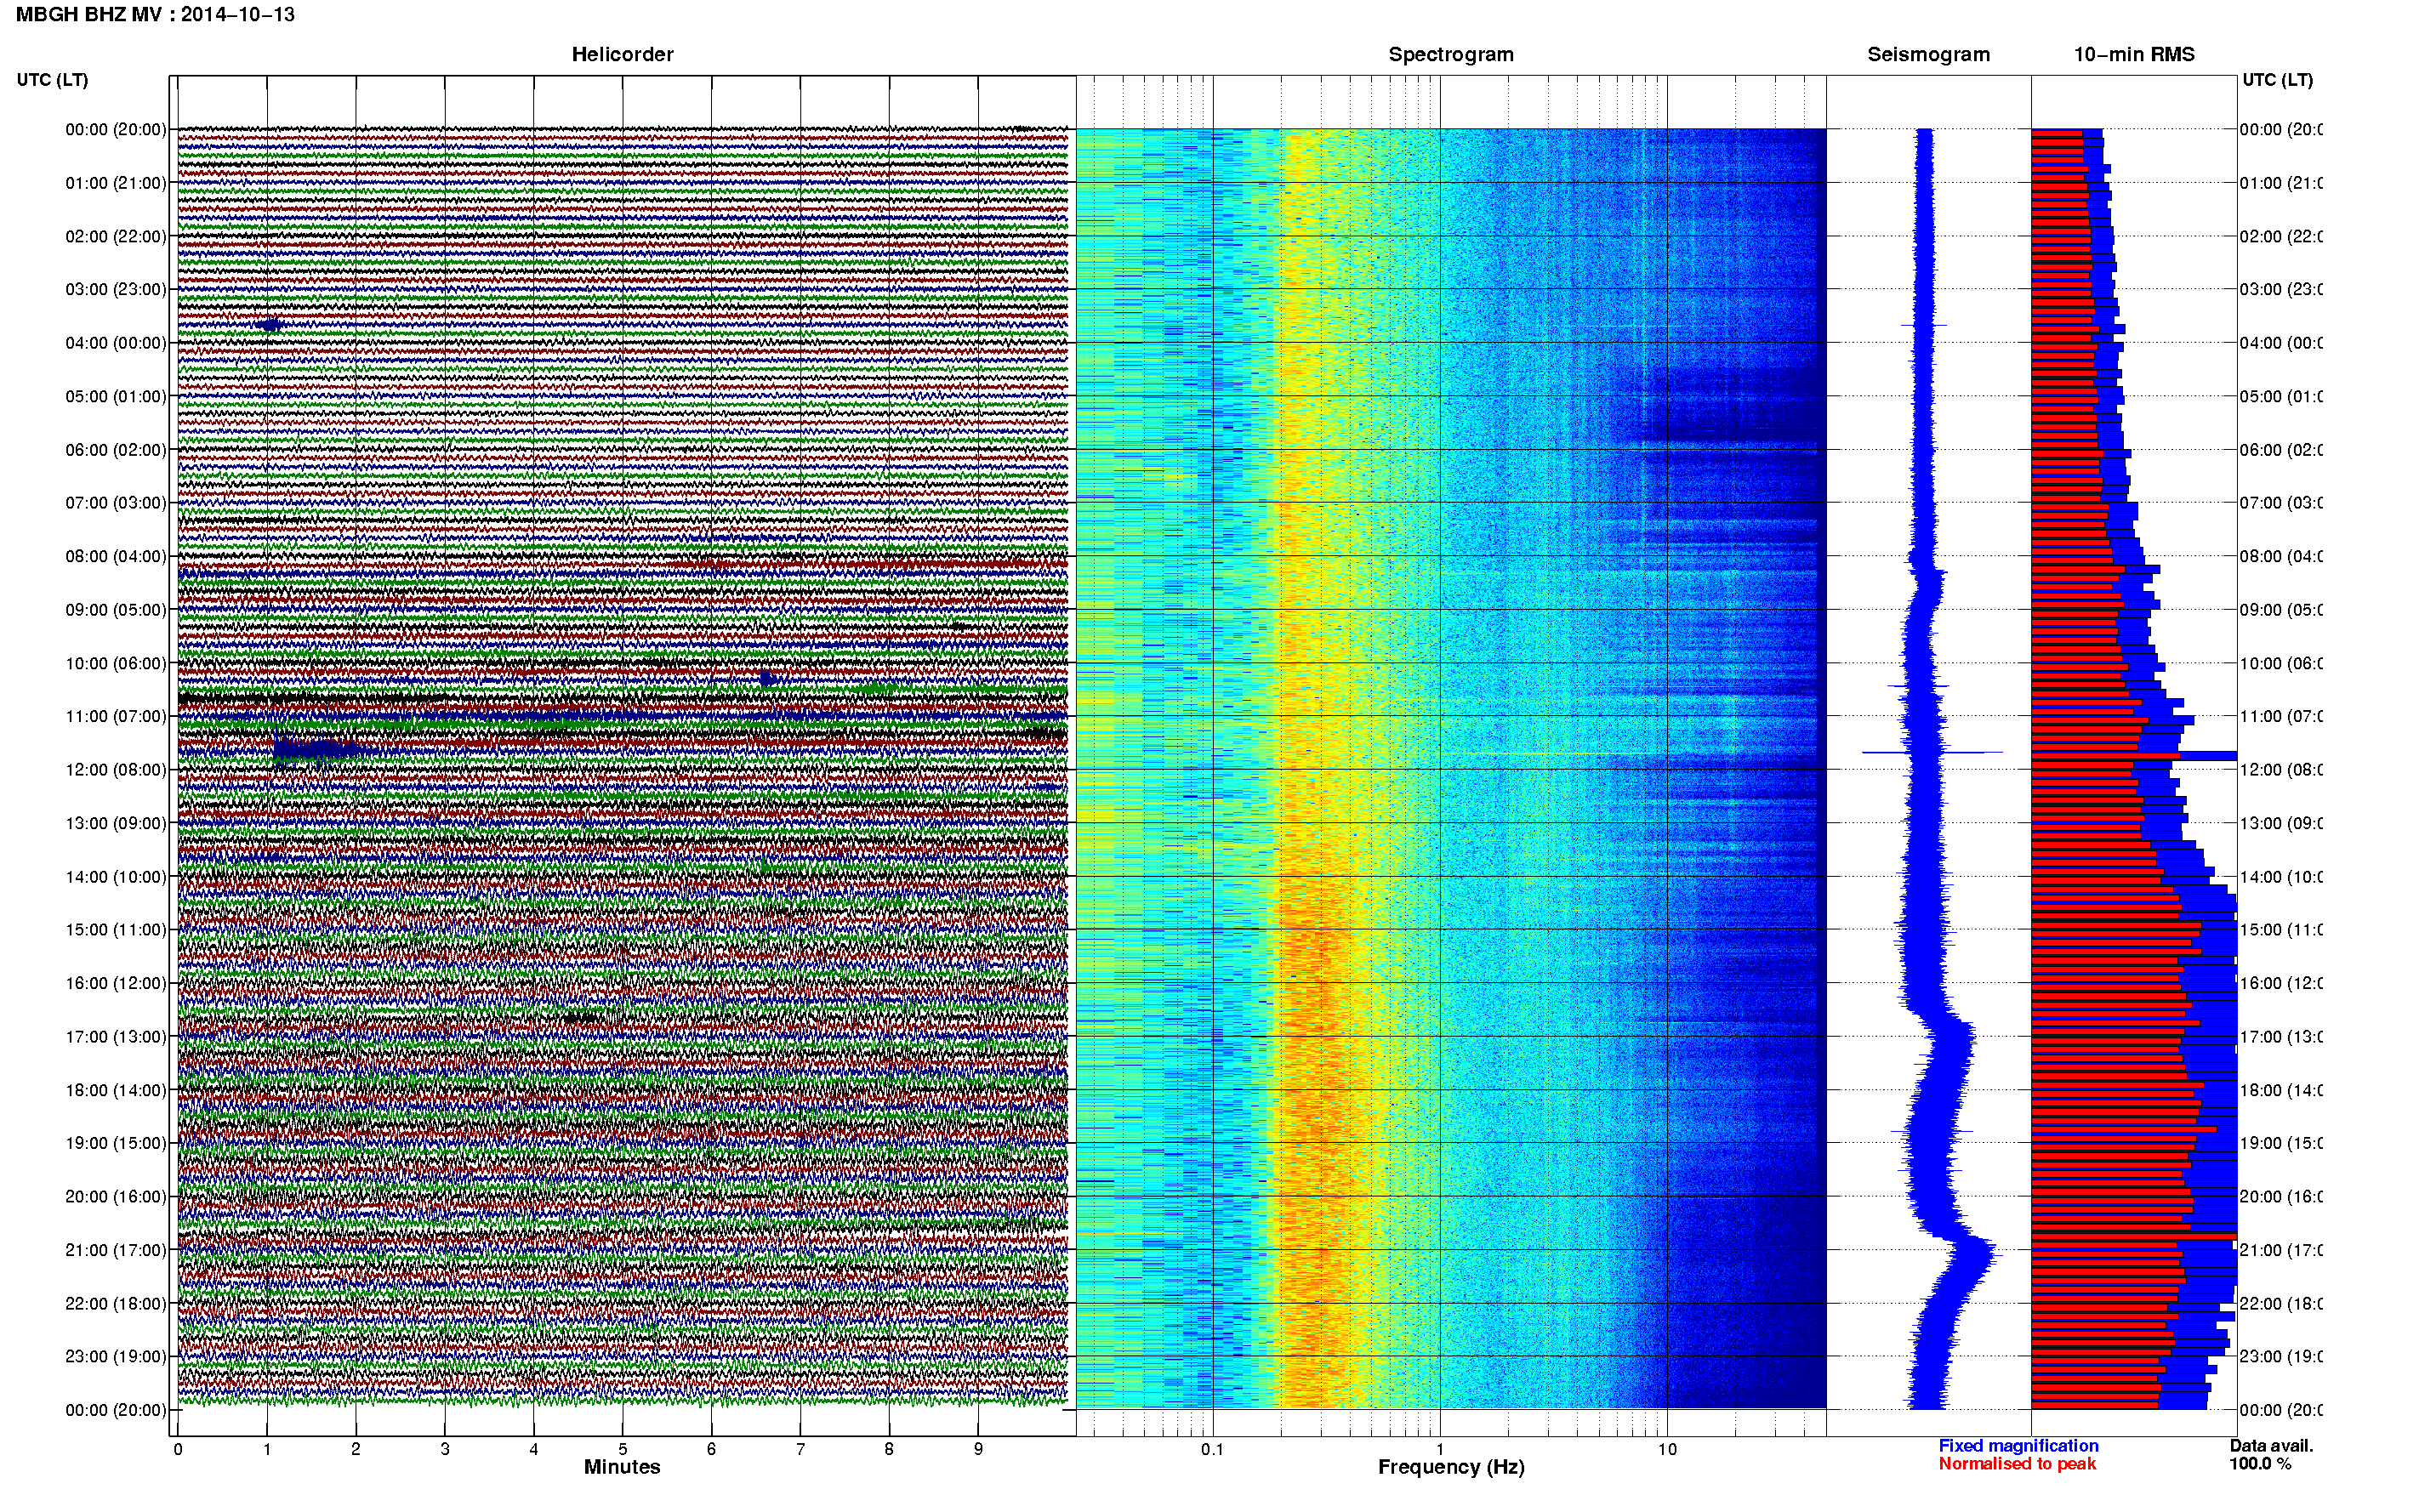Select helicorder time label 21:00 (17:00)

116,1251
